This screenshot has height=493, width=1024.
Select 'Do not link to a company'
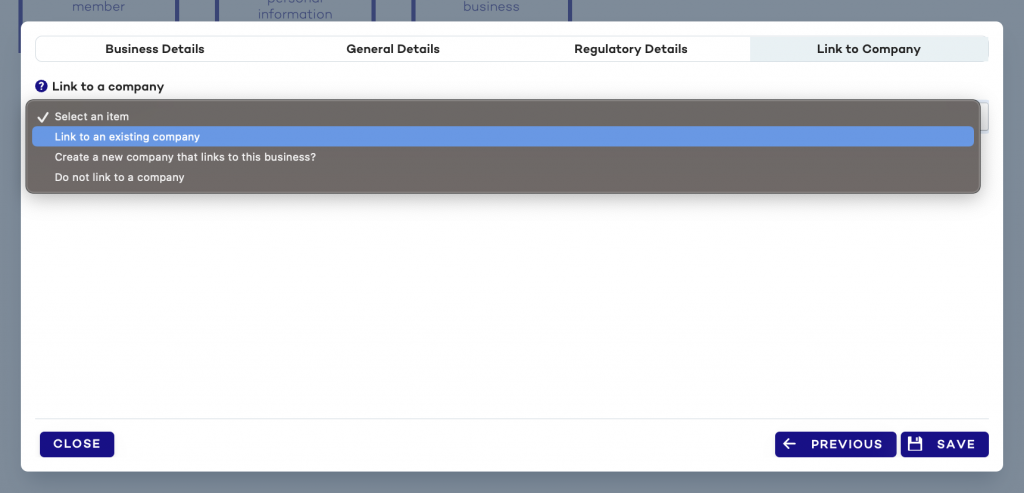[503, 177]
